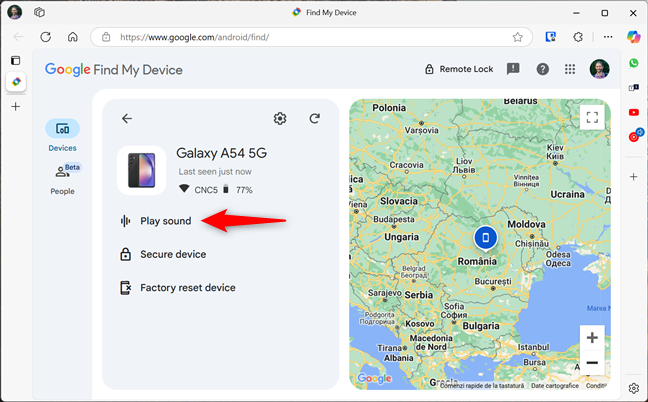
Task: Switch to Devices section
Action: point(62,136)
